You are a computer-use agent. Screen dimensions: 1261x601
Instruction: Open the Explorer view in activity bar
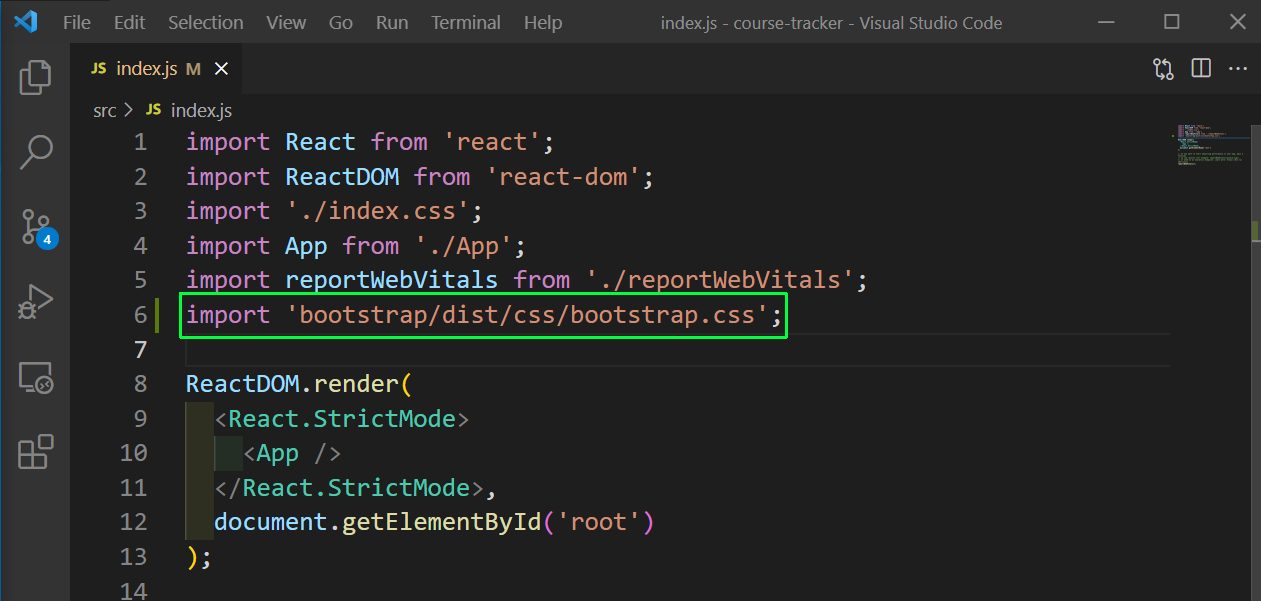[35, 78]
